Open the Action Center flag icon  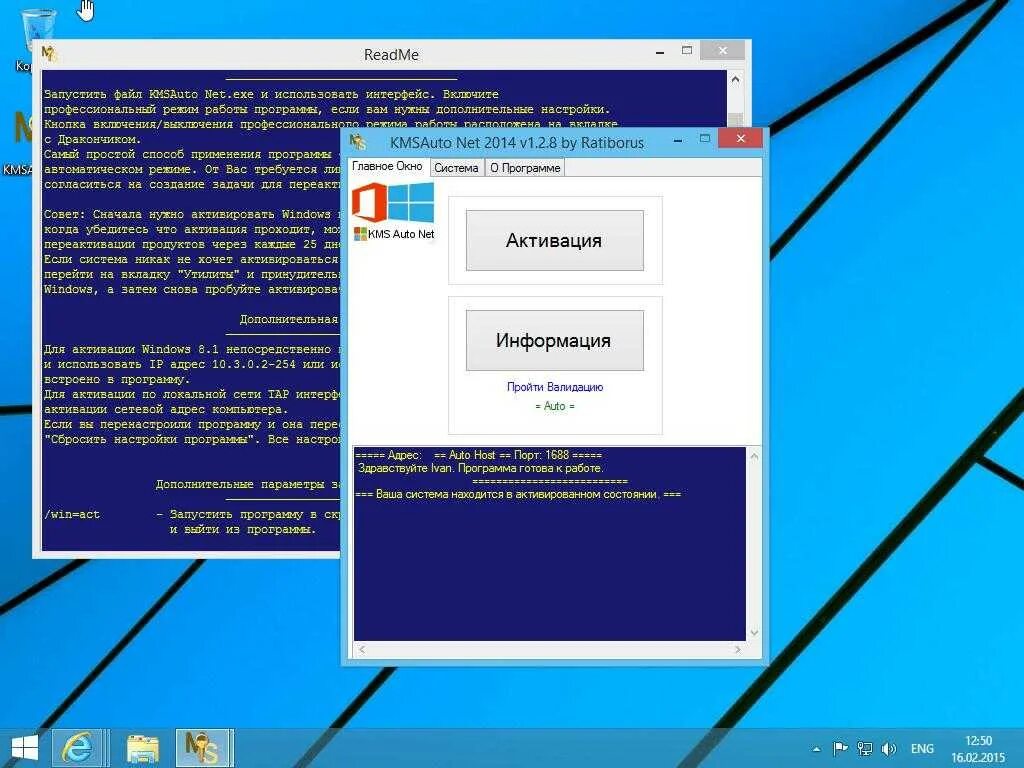[840, 748]
